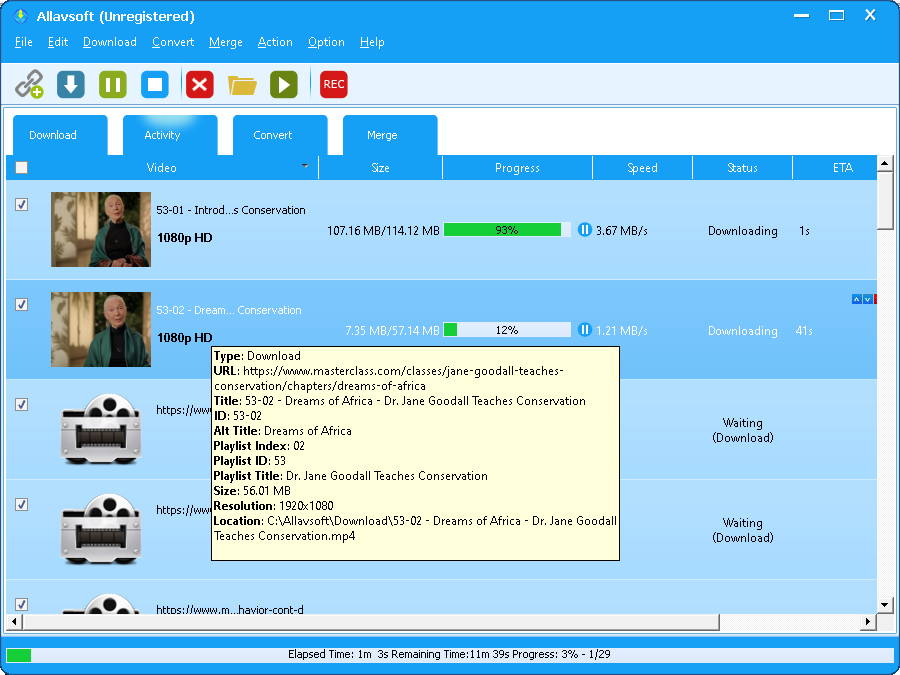Open the Edit menu

click(x=58, y=42)
